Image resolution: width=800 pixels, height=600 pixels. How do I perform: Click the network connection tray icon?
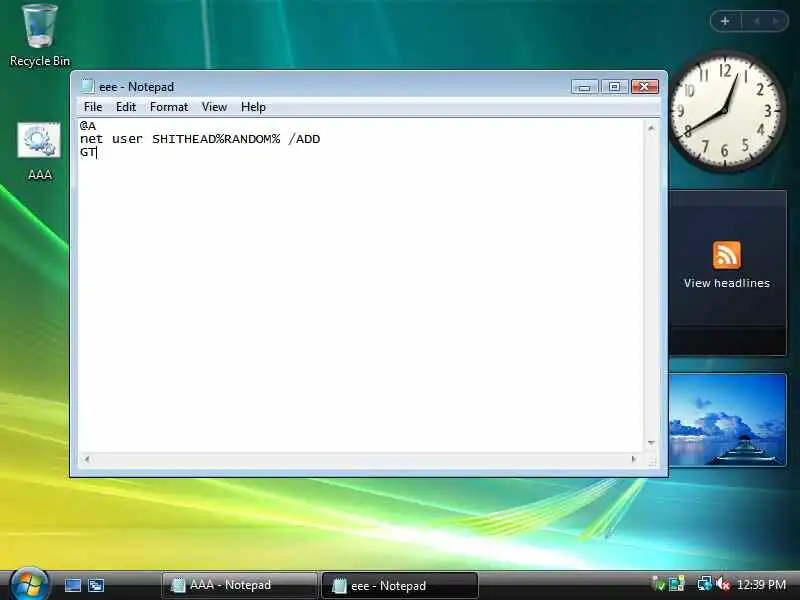click(x=705, y=584)
